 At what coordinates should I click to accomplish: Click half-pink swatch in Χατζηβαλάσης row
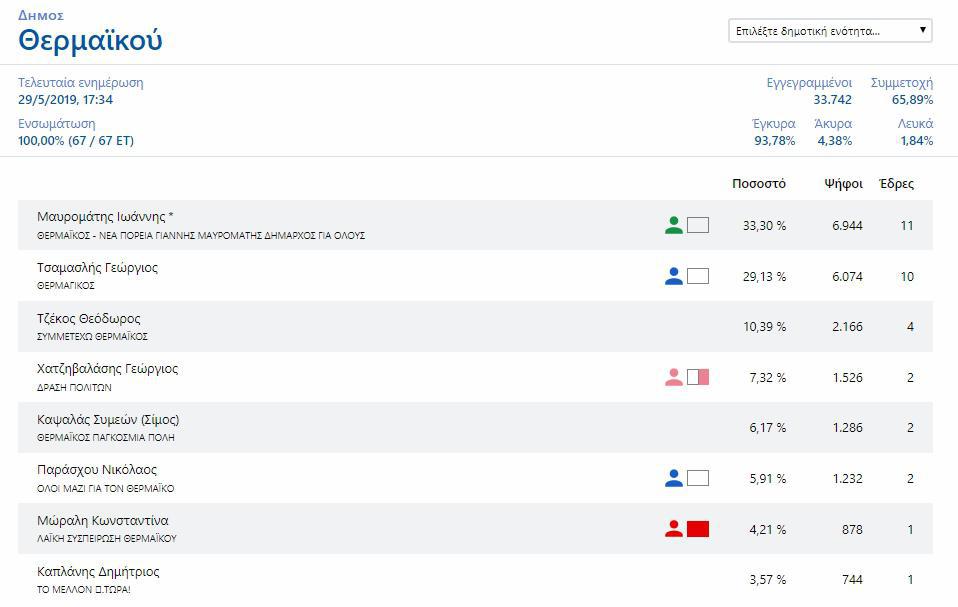pyautogui.click(x=698, y=377)
